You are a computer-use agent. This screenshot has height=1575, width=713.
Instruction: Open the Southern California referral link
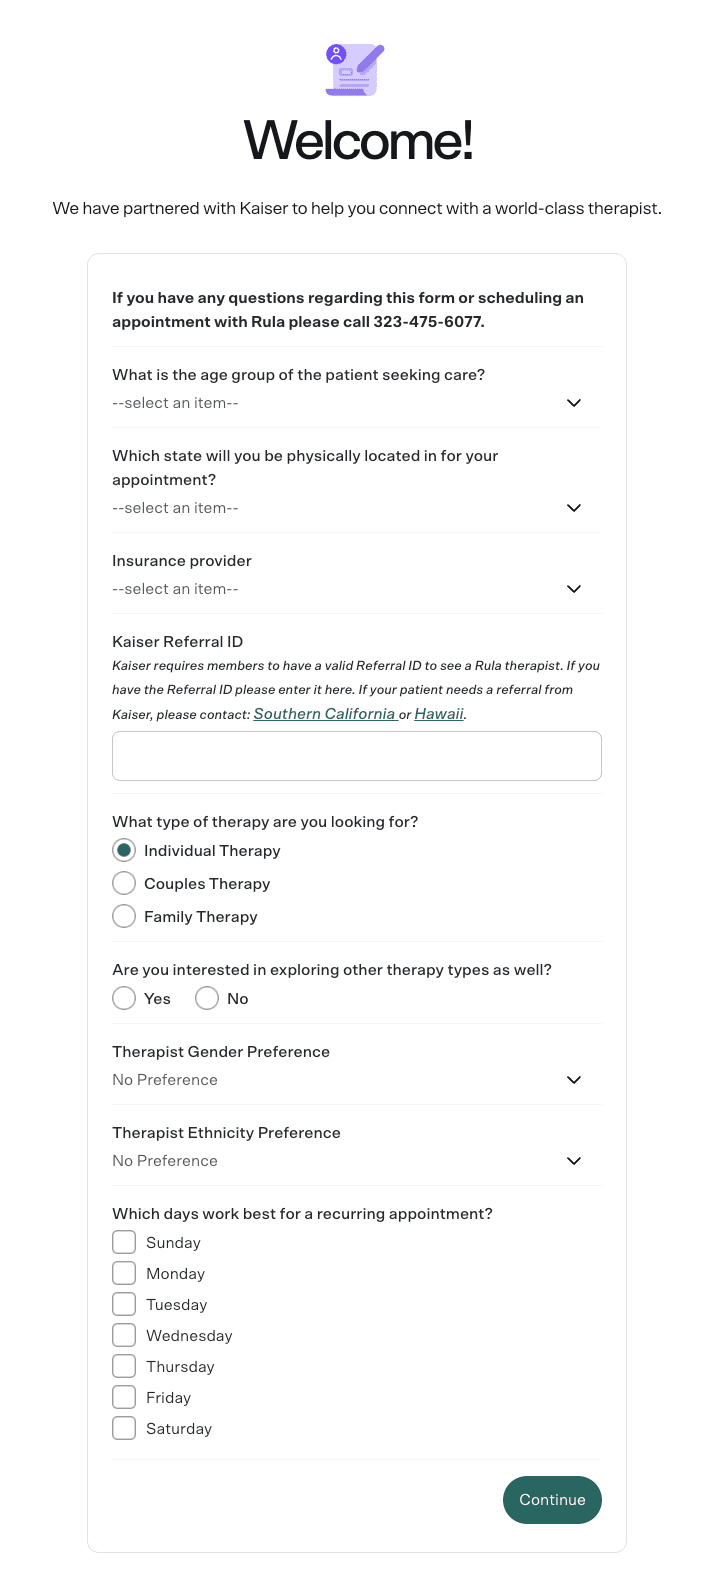tap(323, 713)
